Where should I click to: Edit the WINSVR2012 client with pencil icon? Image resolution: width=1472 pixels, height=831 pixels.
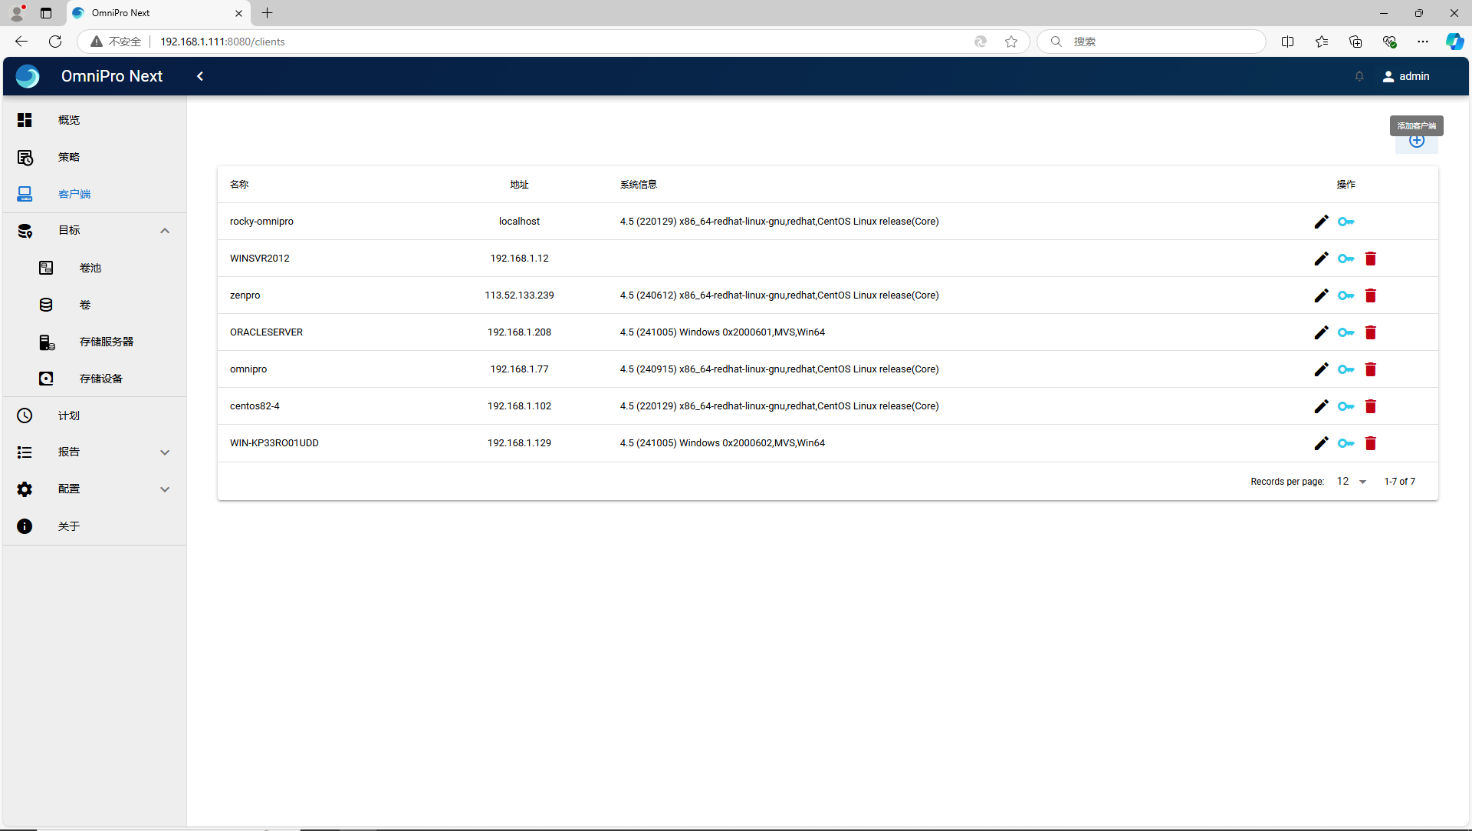tap(1321, 259)
